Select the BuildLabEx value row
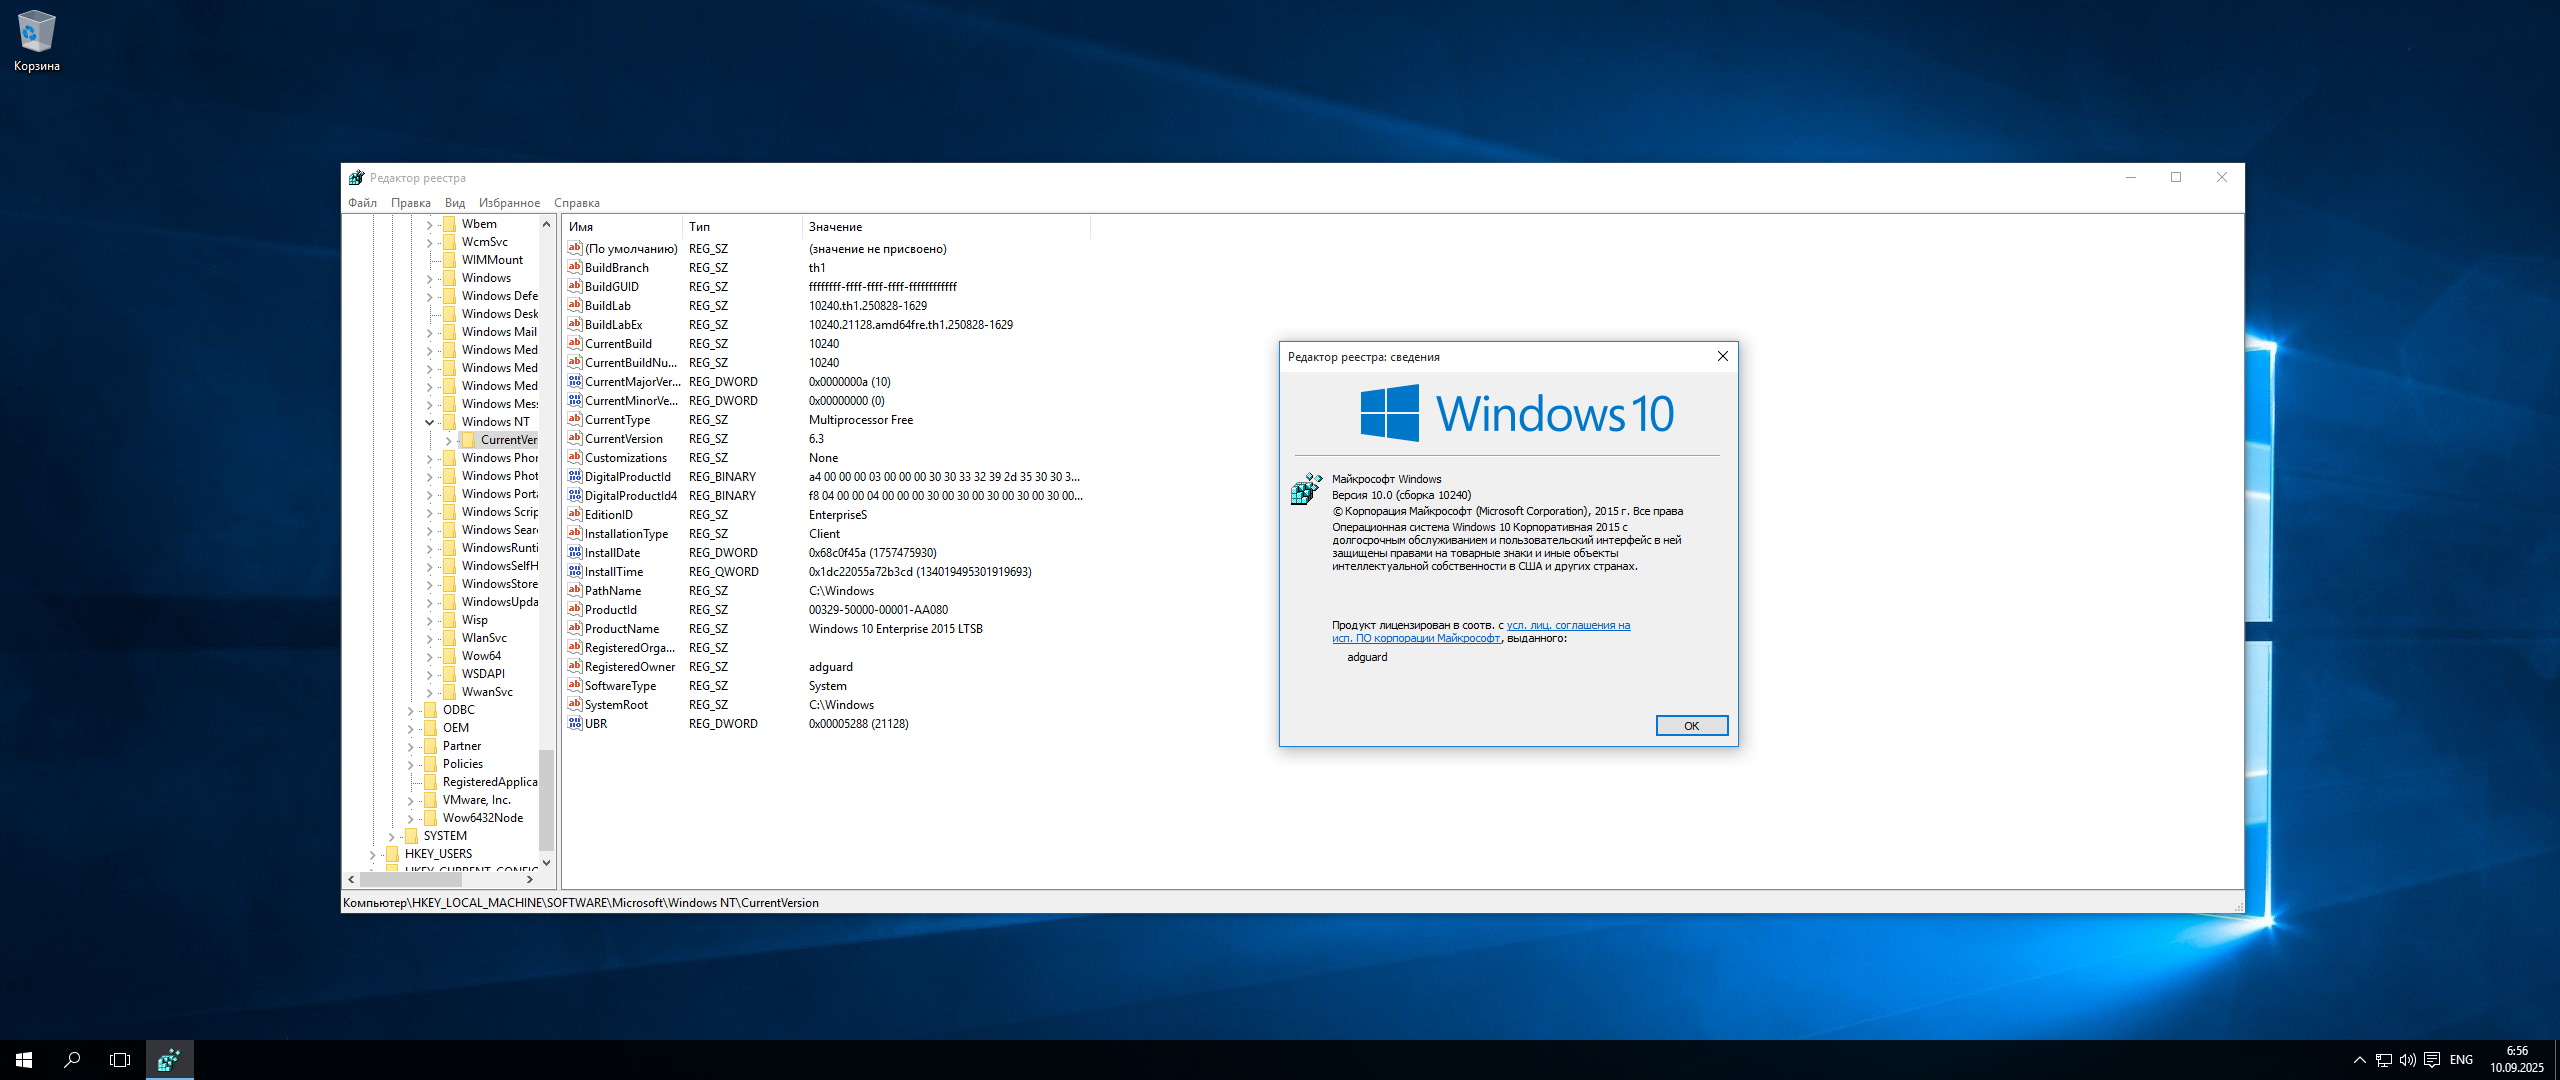 (825, 325)
